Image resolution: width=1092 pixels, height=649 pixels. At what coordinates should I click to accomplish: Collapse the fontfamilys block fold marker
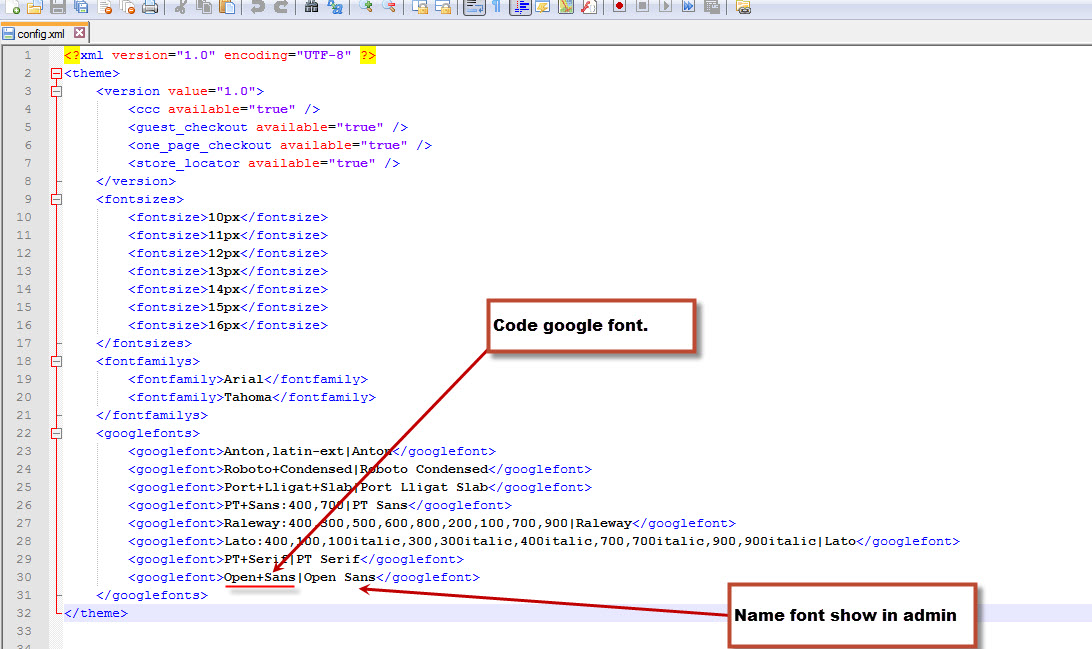coord(56,361)
